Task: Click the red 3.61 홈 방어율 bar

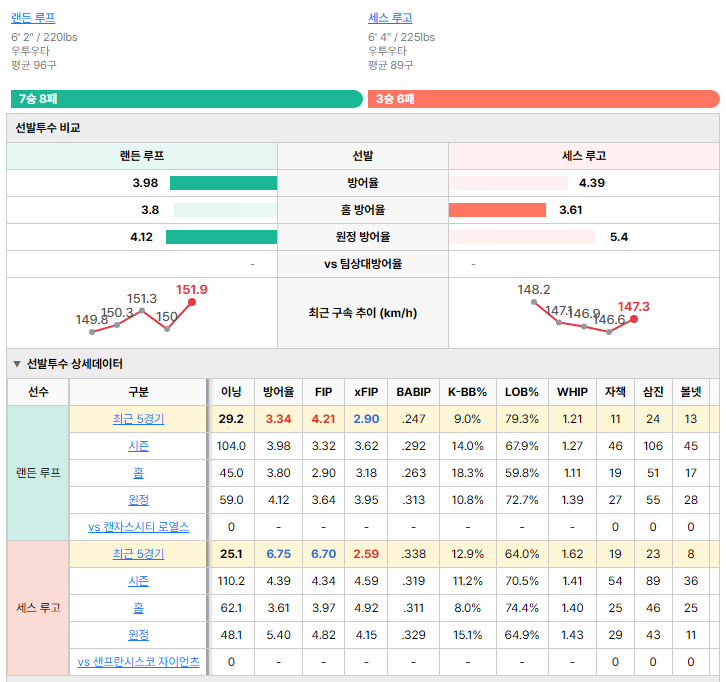Action: click(497, 210)
